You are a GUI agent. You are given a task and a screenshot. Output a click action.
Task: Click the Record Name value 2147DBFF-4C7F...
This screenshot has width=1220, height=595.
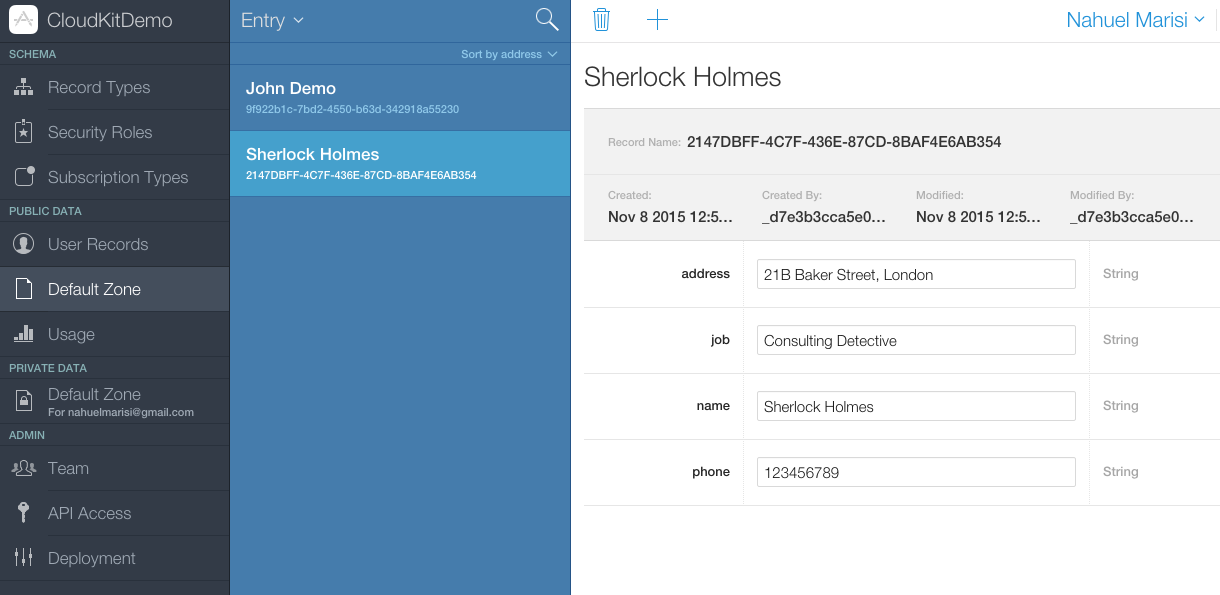[844, 142]
